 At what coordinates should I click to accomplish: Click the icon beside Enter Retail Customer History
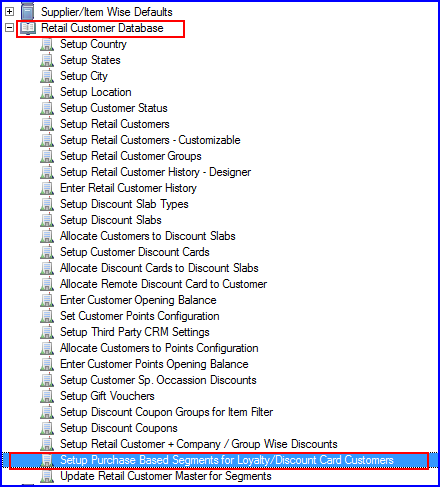pyautogui.click(x=47, y=188)
